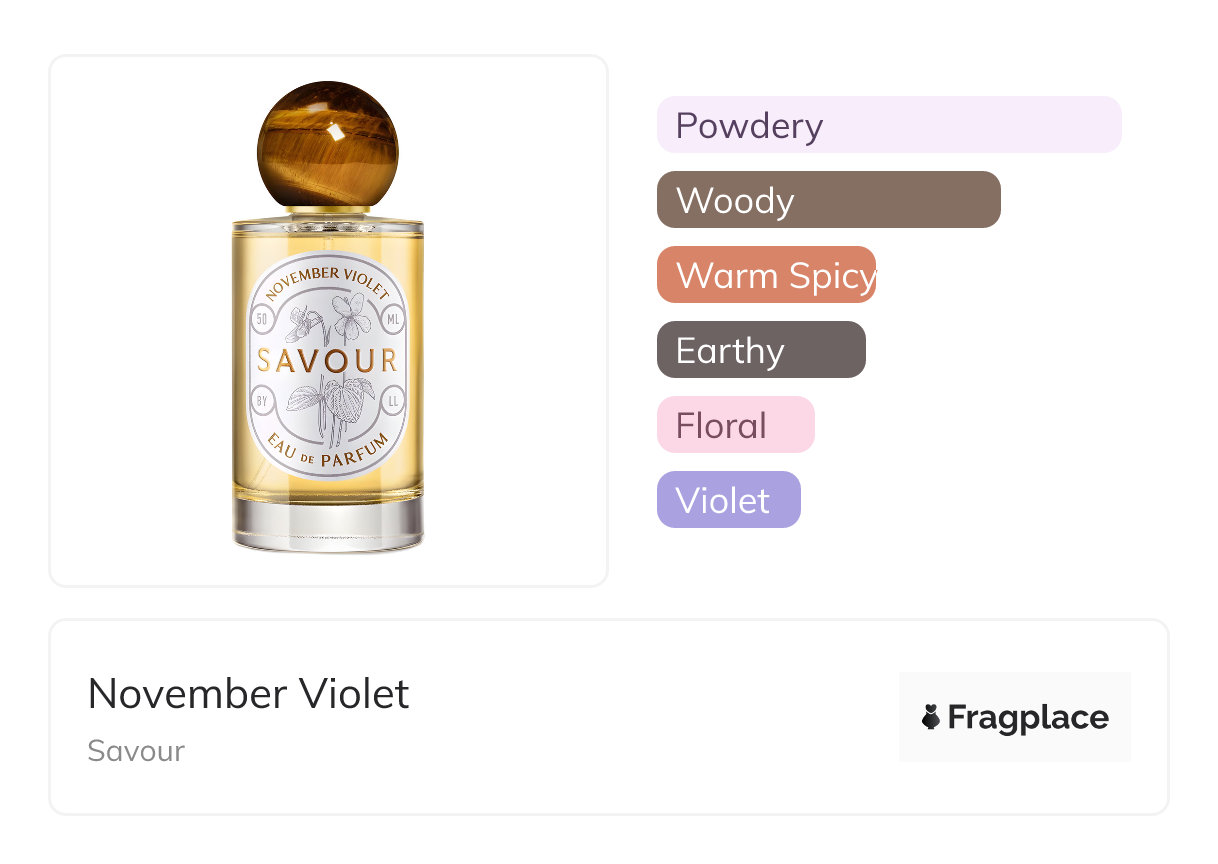The width and height of the screenshot is (1218, 864).
Task: Click the "LL" circle on the bottle label
Action: pos(392,401)
